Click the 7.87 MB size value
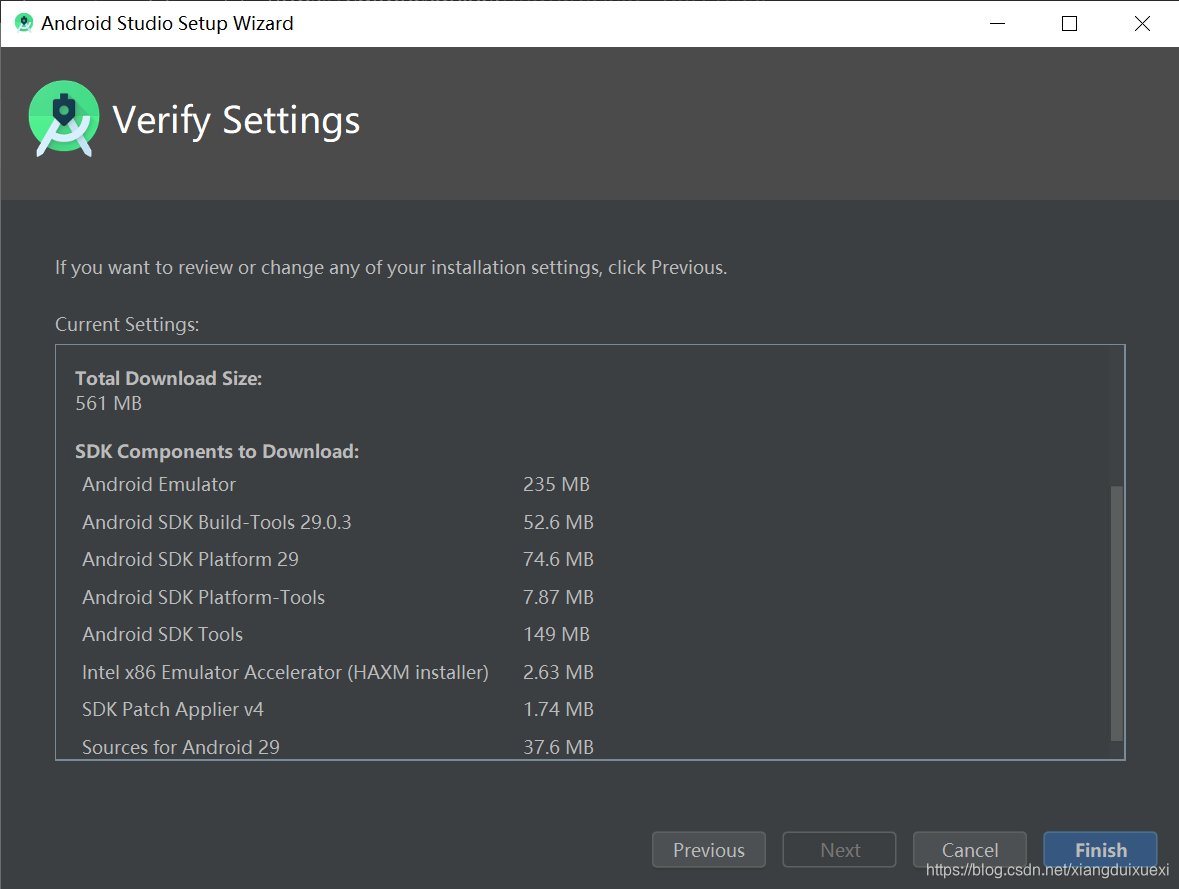The width and height of the screenshot is (1179, 889). [558, 597]
